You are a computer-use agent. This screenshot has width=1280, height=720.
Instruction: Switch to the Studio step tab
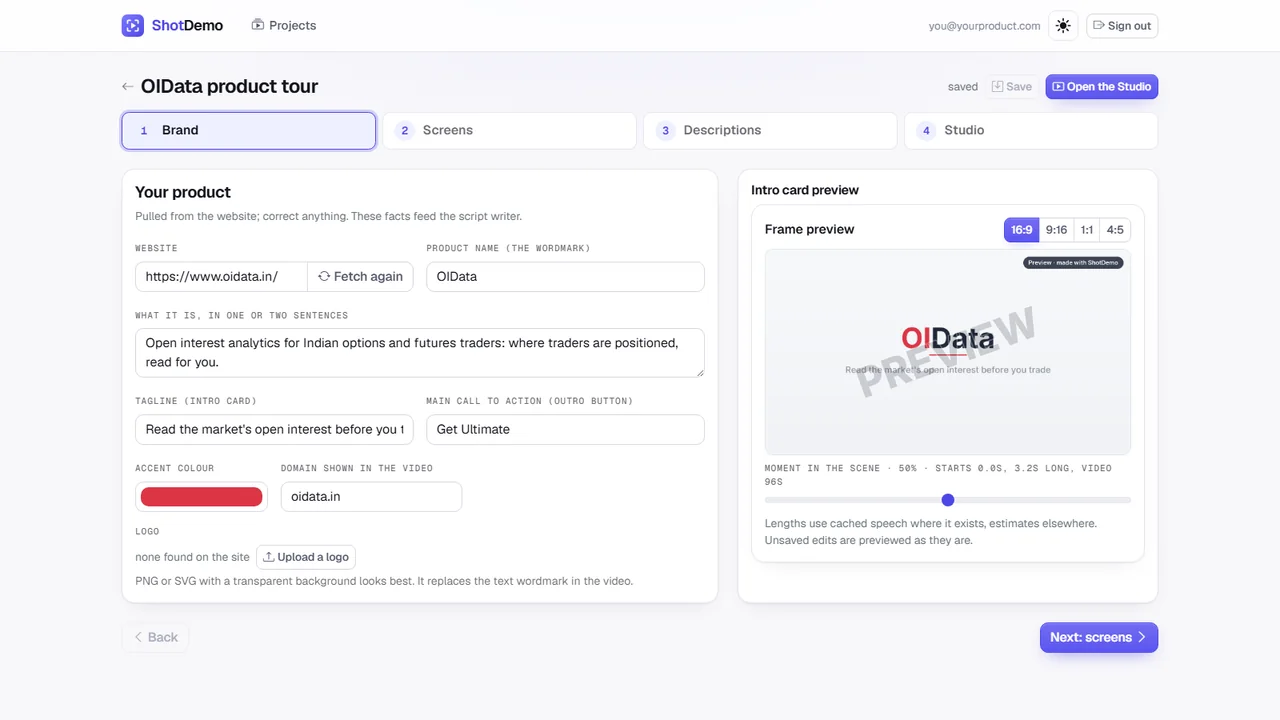pyautogui.click(x=1031, y=131)
